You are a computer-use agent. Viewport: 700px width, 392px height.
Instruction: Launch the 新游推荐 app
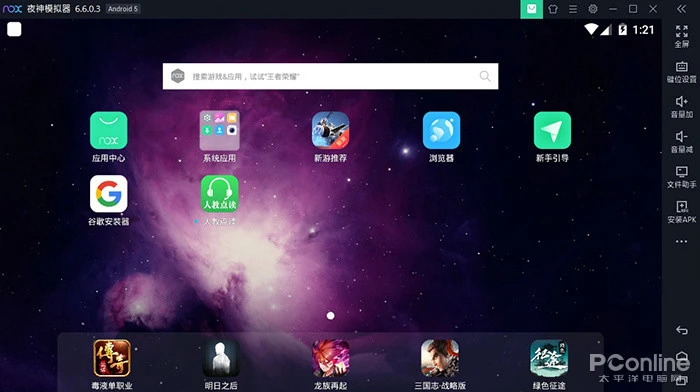330,130
